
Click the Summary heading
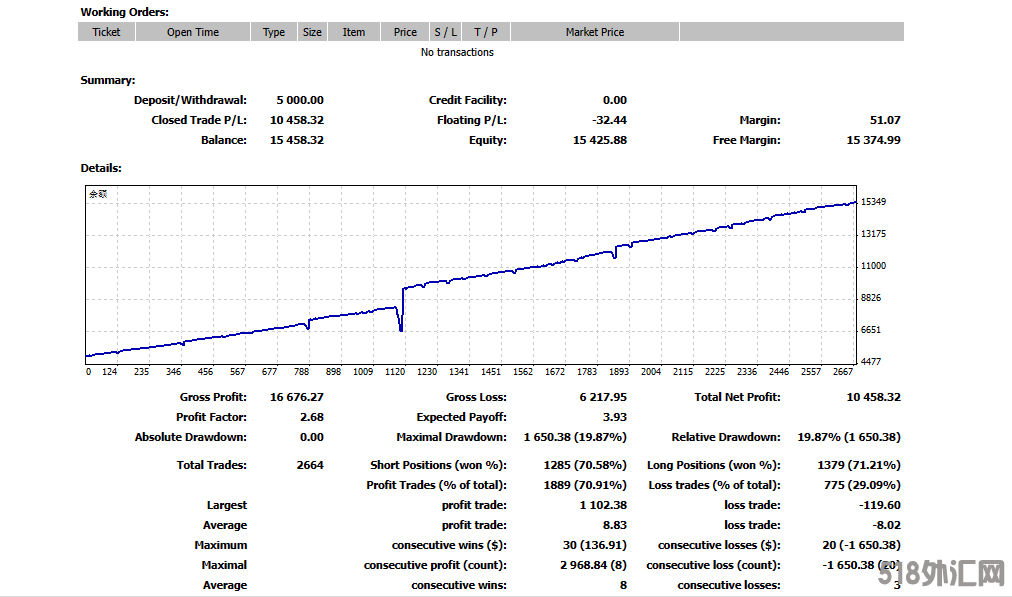tap(108, 80)
